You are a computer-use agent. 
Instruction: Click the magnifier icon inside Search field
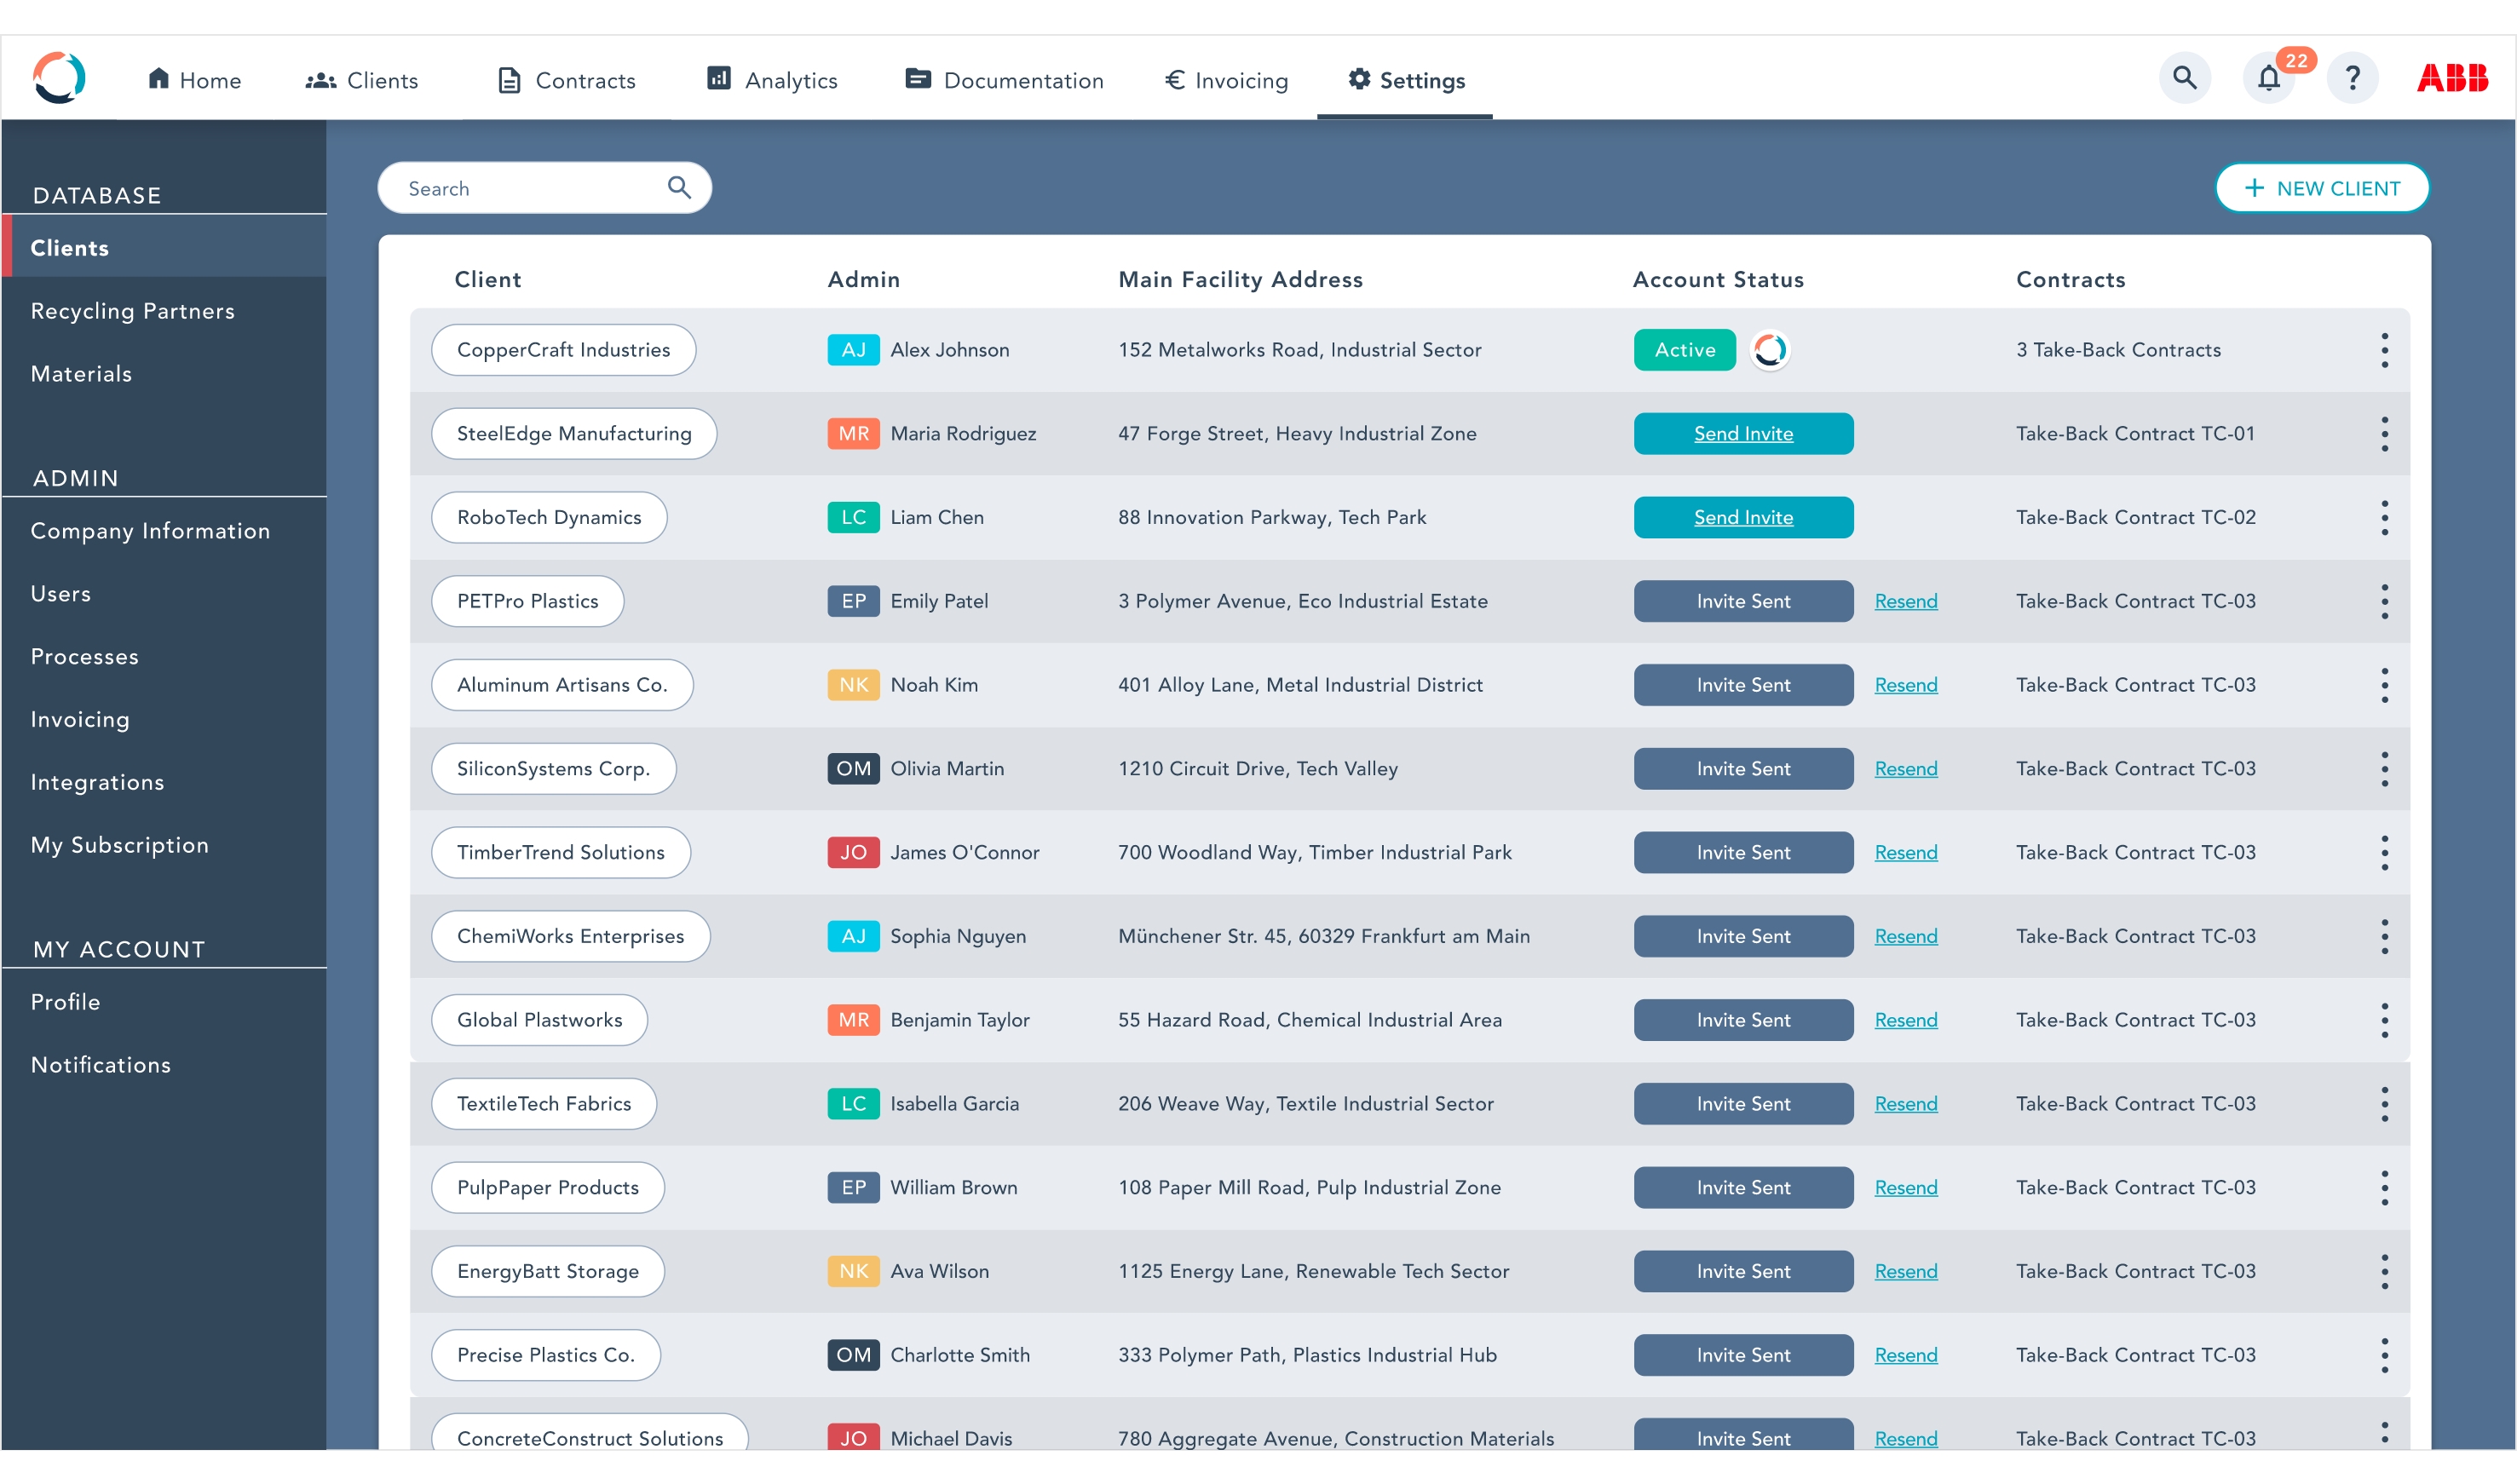click(x=679, y=188)
